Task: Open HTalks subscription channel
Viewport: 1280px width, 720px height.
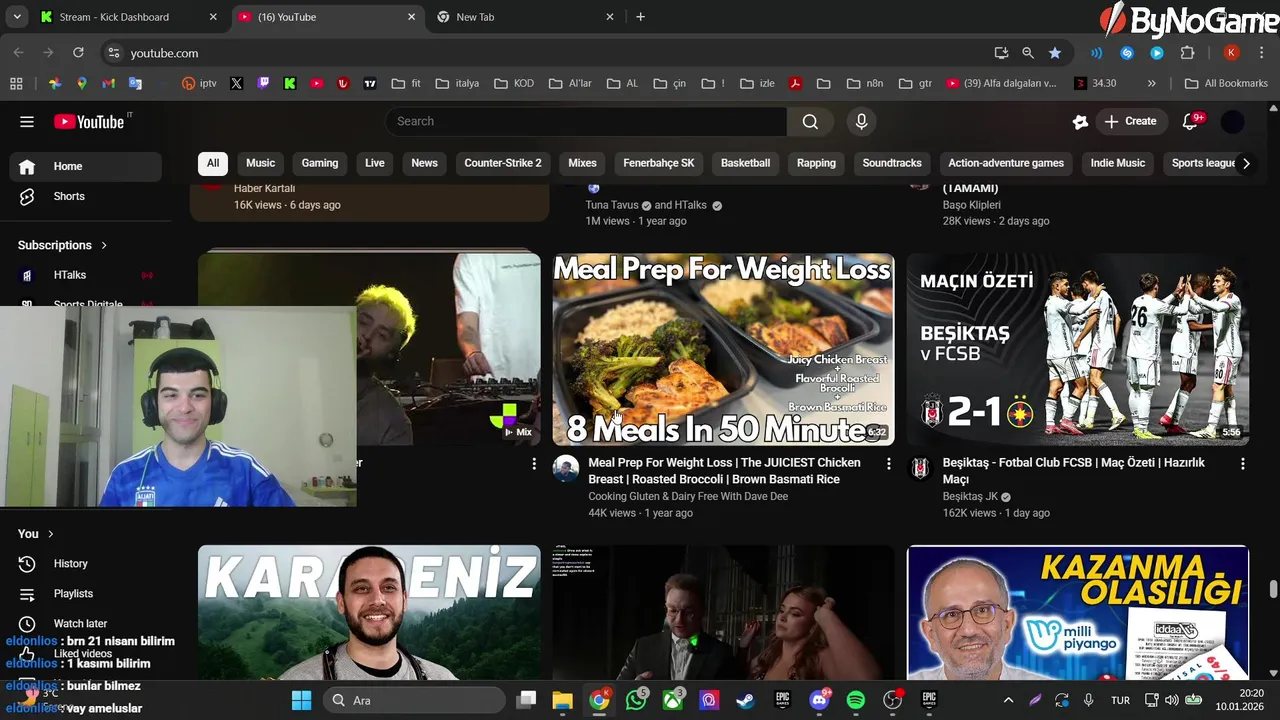Action: (x=86, y=275)
